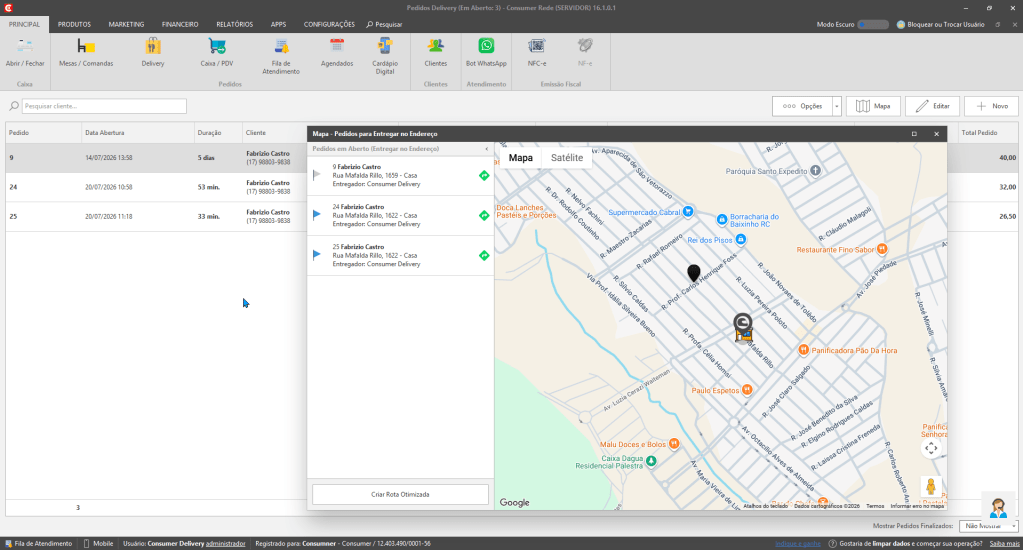Switch to PRINCIPAL tab
Viewport: 1023px width, 550px height.
click(x=24, y=24)
